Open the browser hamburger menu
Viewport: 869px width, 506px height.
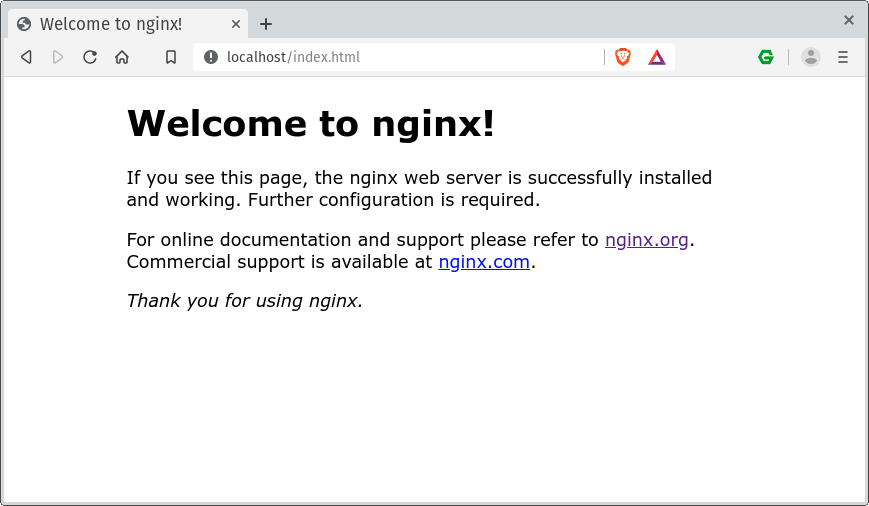coord(843,57)
